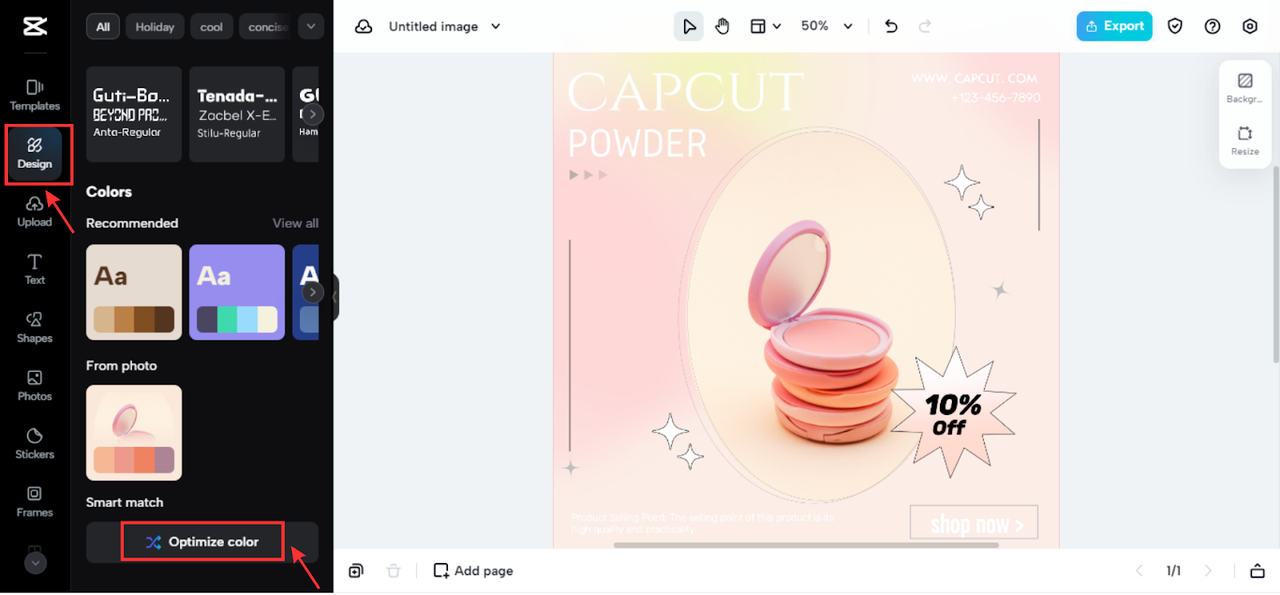Show next recommended color themes
Screen dimensions: 1280x595
(313, 292)
